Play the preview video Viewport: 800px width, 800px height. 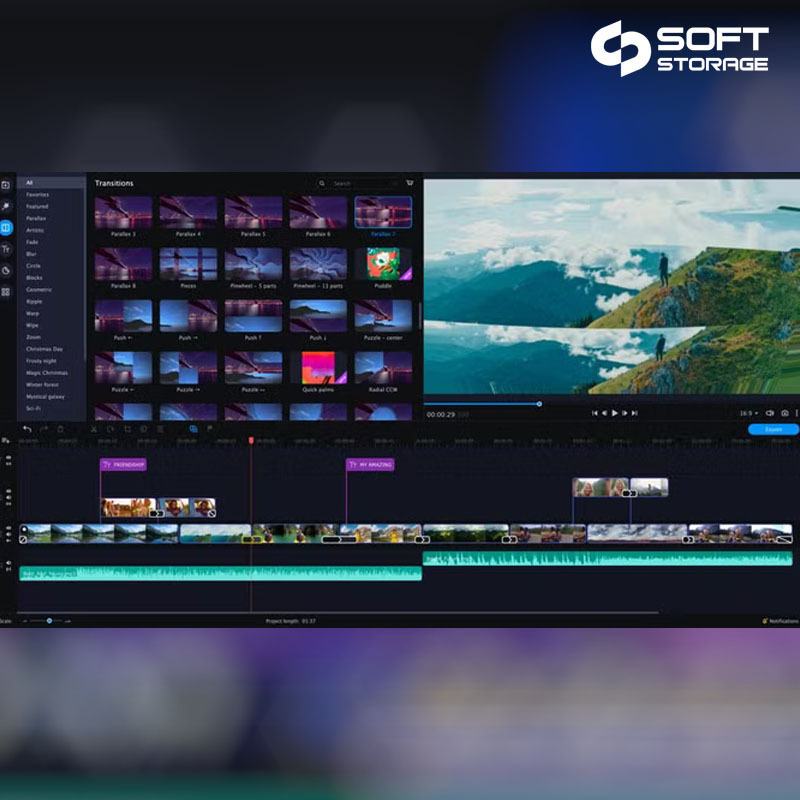pos(615,413)
